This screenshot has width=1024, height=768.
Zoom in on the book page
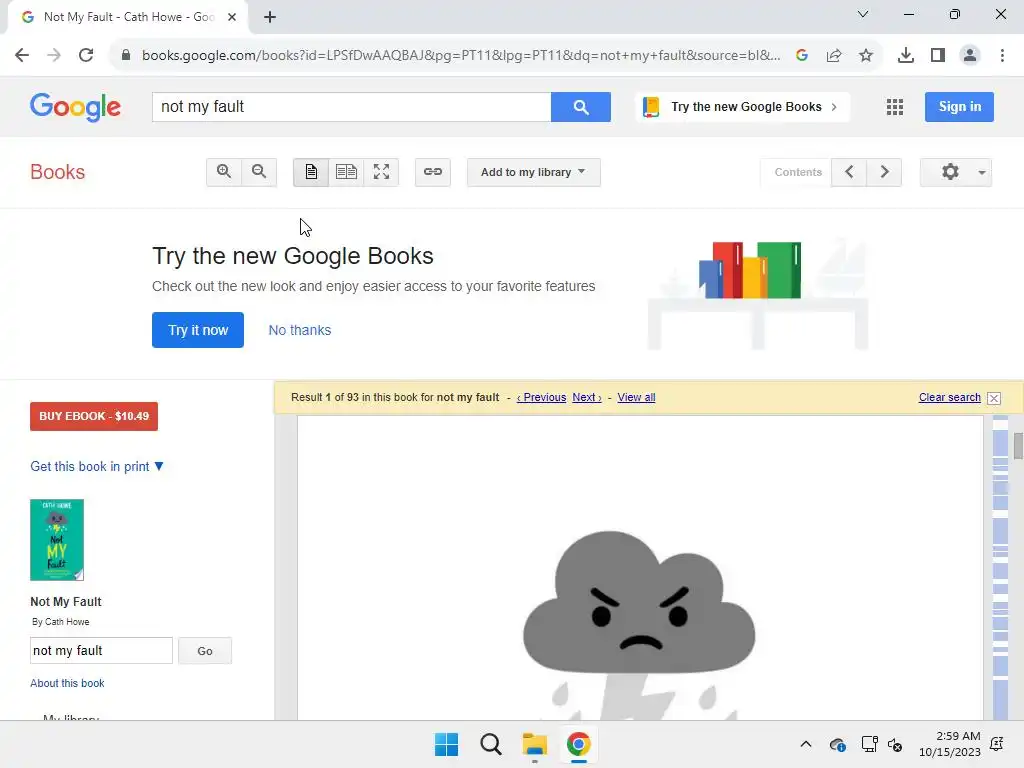point(224,172)
